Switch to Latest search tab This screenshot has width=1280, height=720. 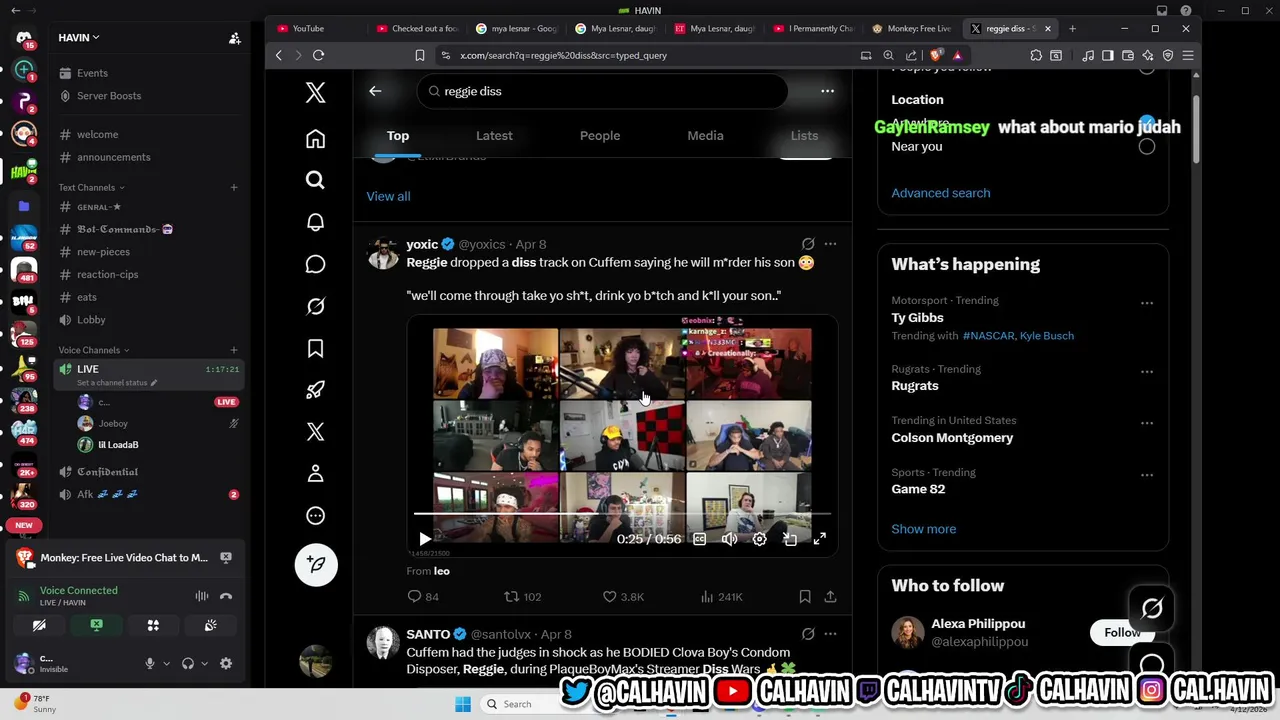pos(494,136)
